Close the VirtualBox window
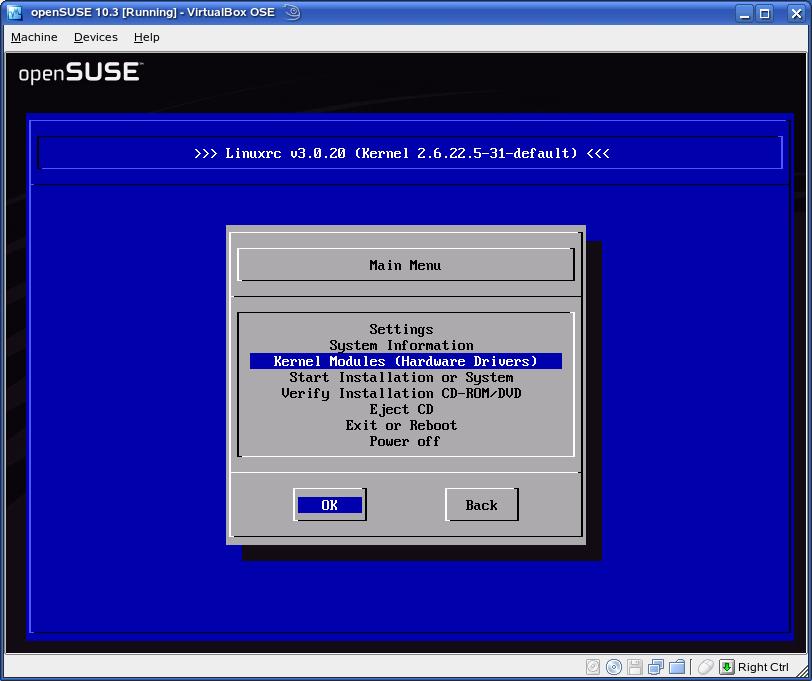Viewport: 812px width, 681px height. click(796, 13)
